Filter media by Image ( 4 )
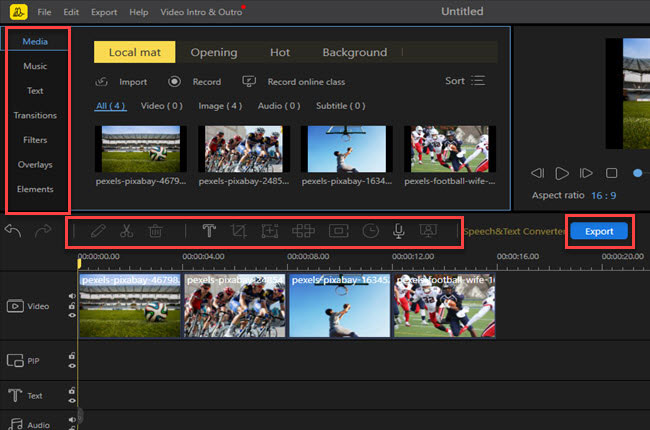The width and height of the screenshot is (650, 430). tap(220, 106)
